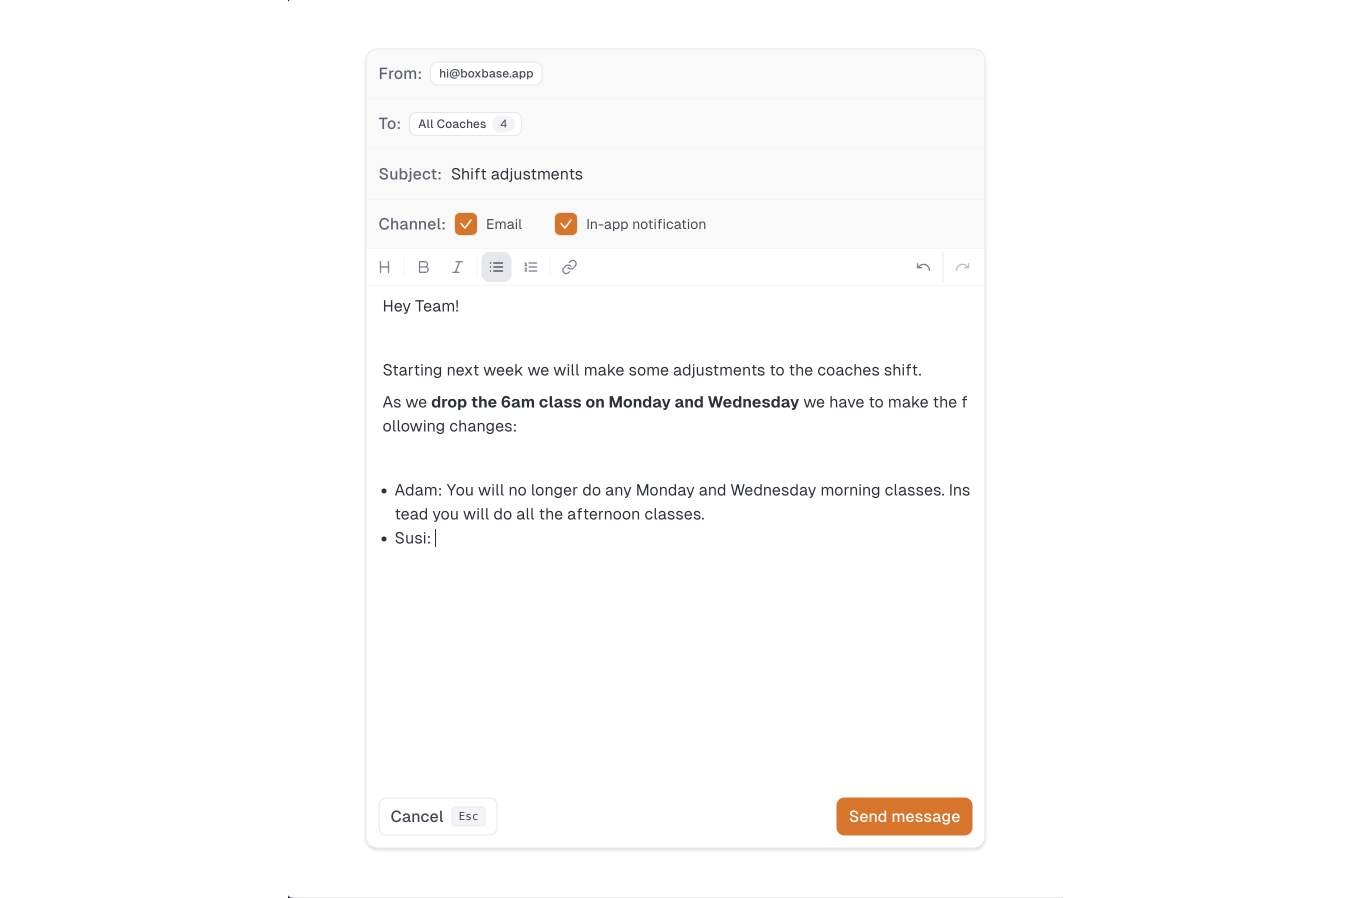Open the All Coaches recipient selector
1351x898 pixels.
465,124
